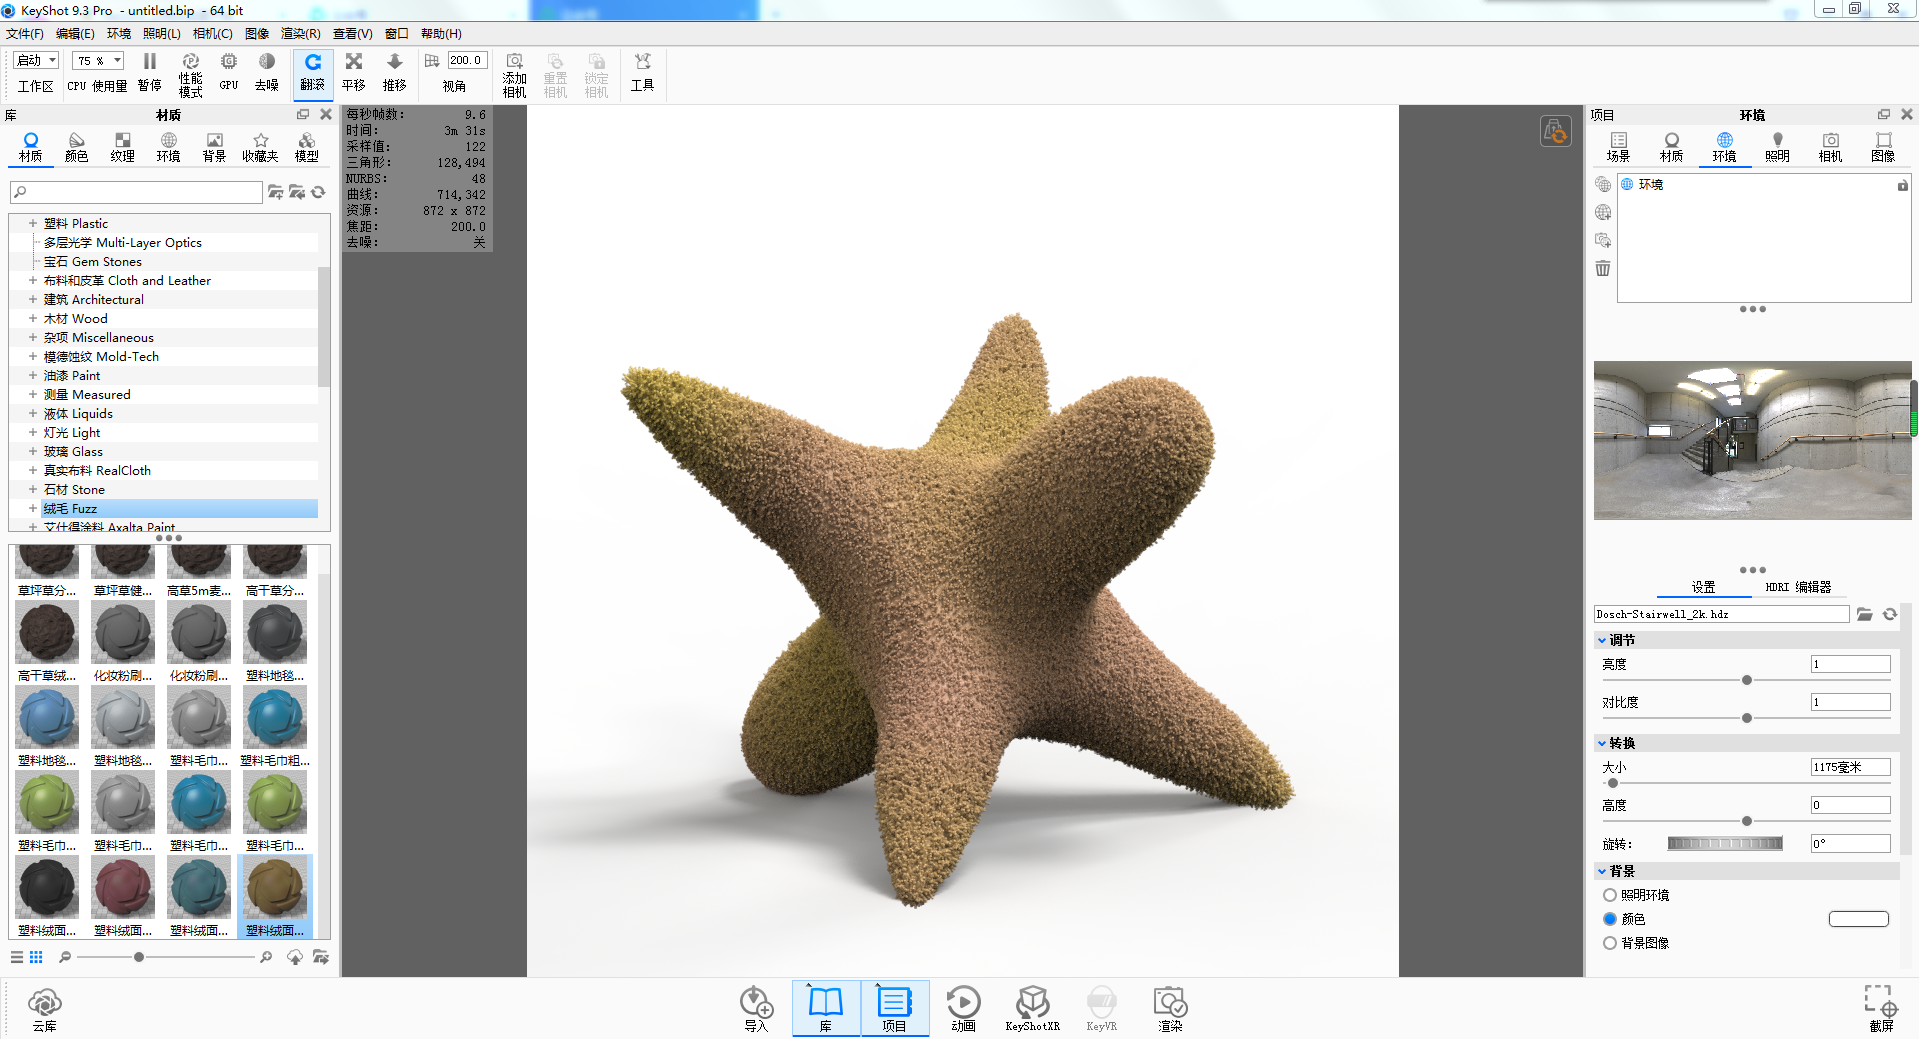Open the workspace startup dropdown

(x=37, y=60)
